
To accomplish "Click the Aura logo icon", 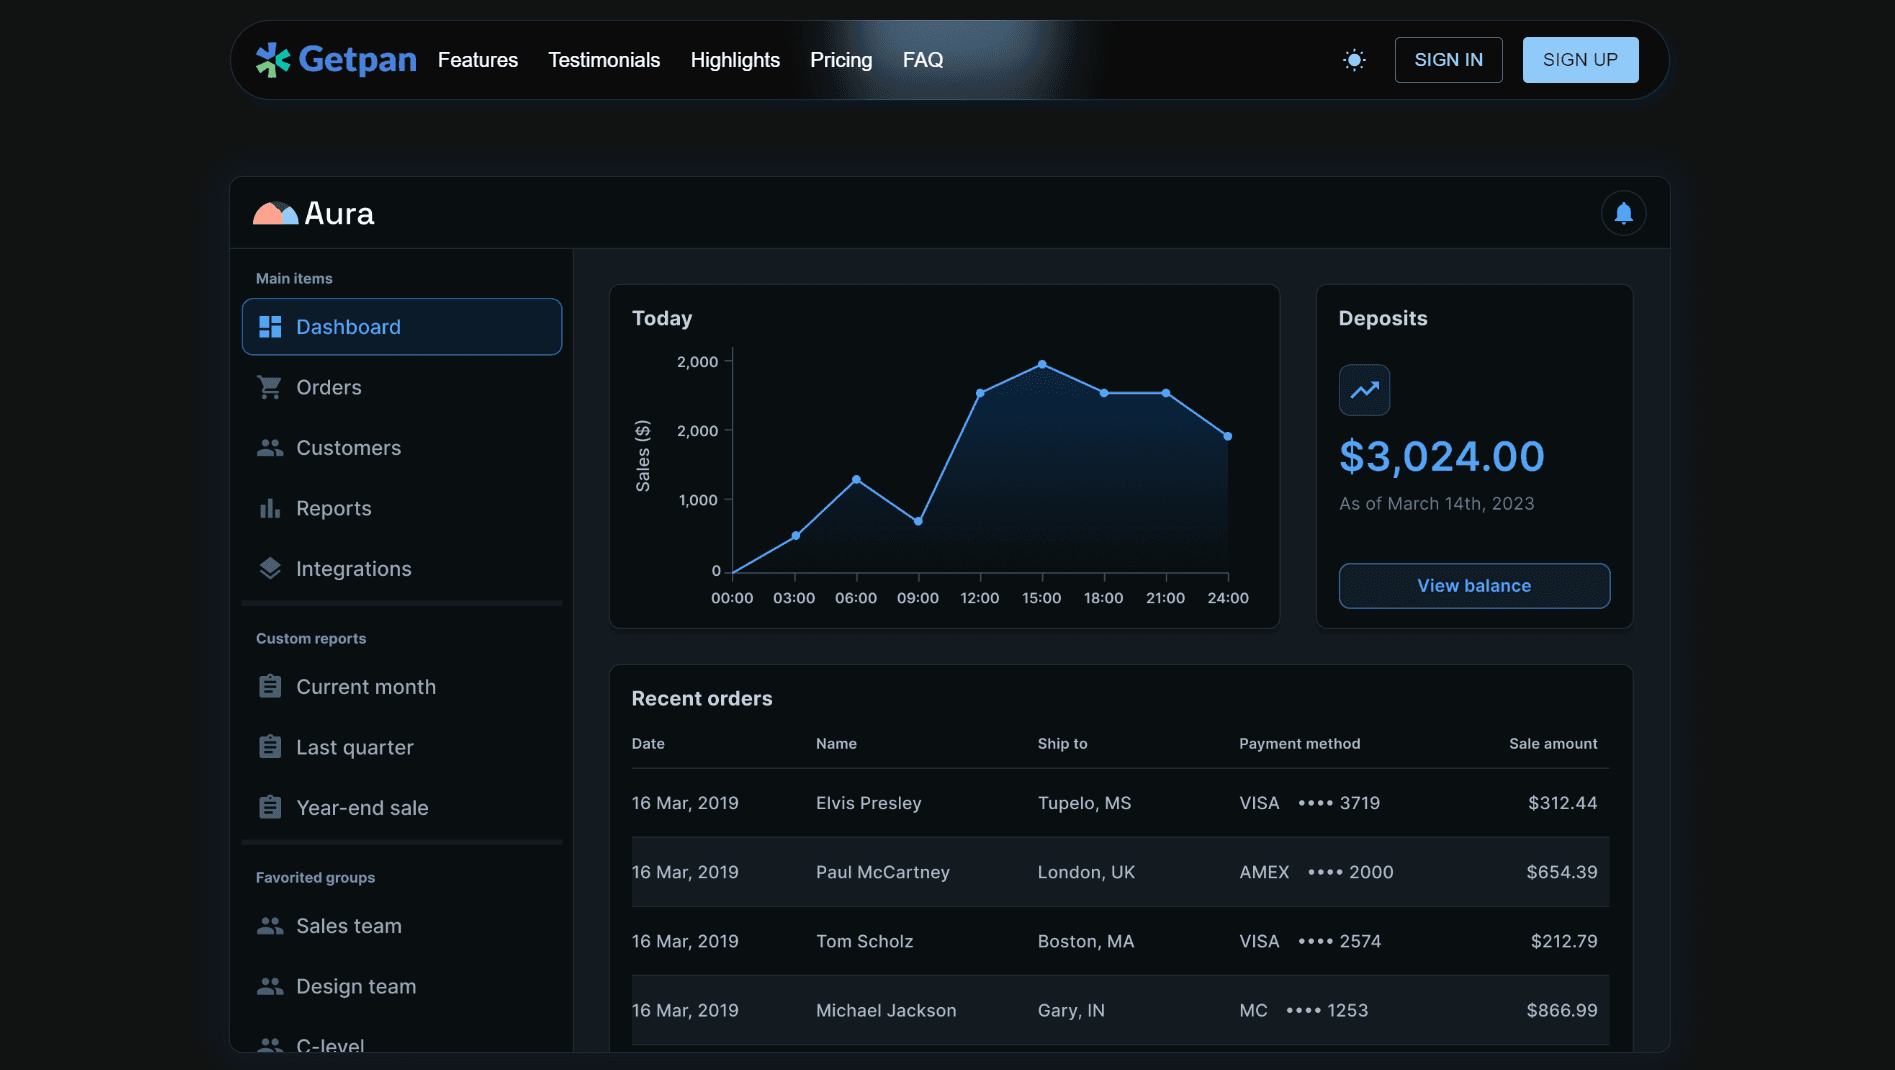I will (x=275, y=213).
